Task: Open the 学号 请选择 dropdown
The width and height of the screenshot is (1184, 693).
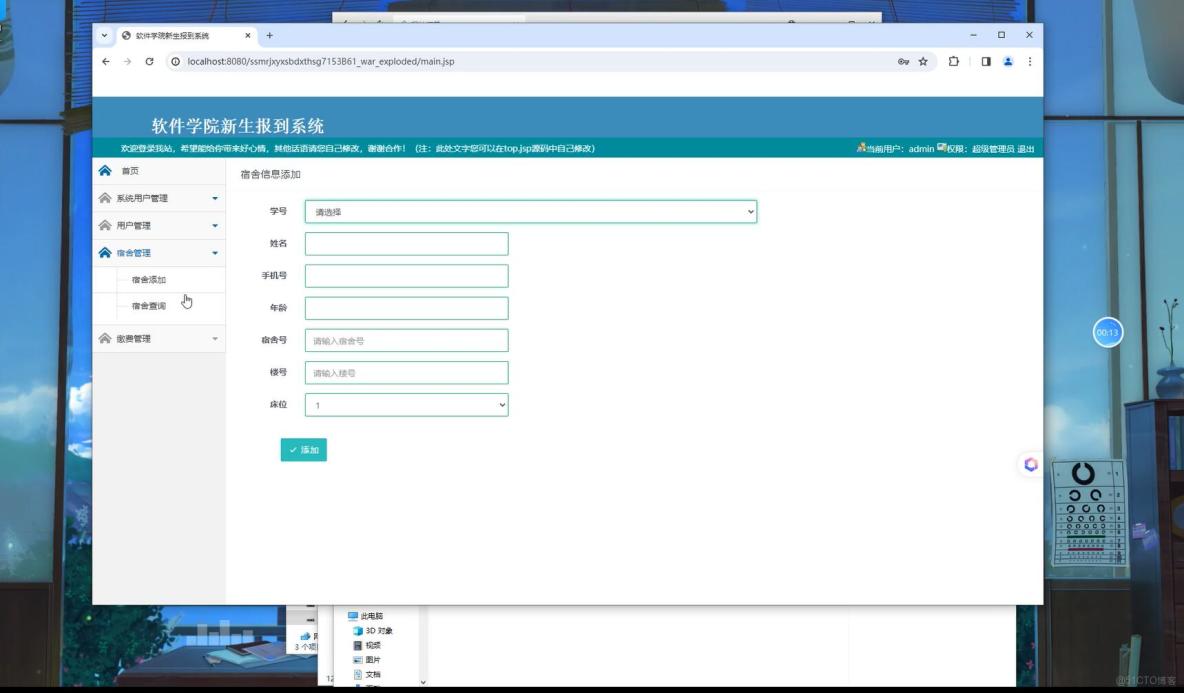Action: click(531, 211)
